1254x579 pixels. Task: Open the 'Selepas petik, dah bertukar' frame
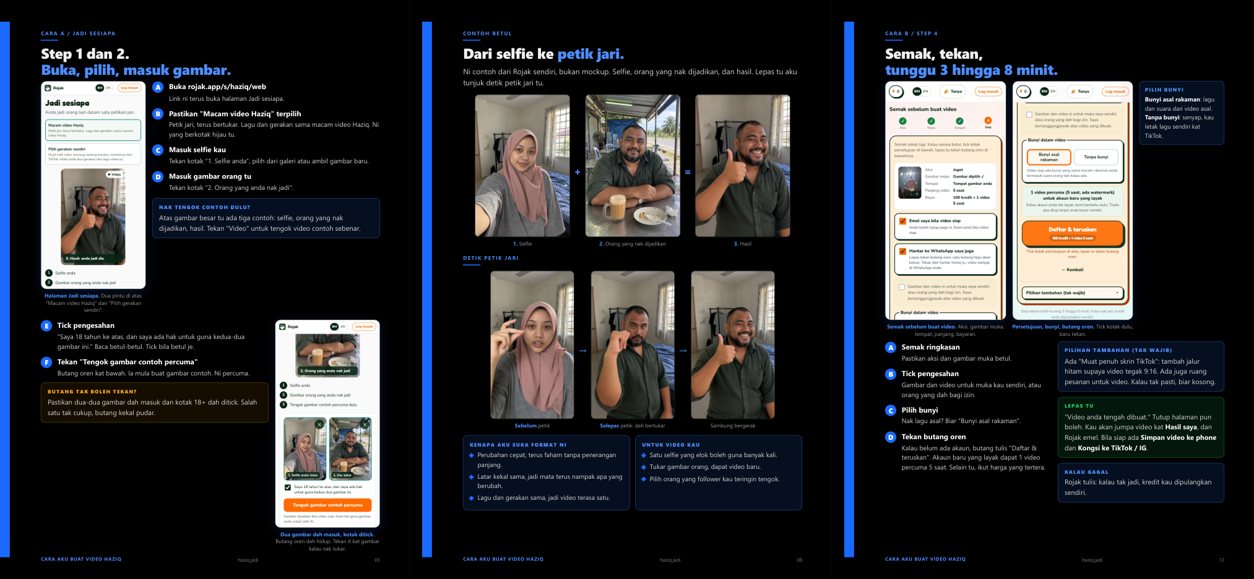pyautogui.click(x=632, y=344)
